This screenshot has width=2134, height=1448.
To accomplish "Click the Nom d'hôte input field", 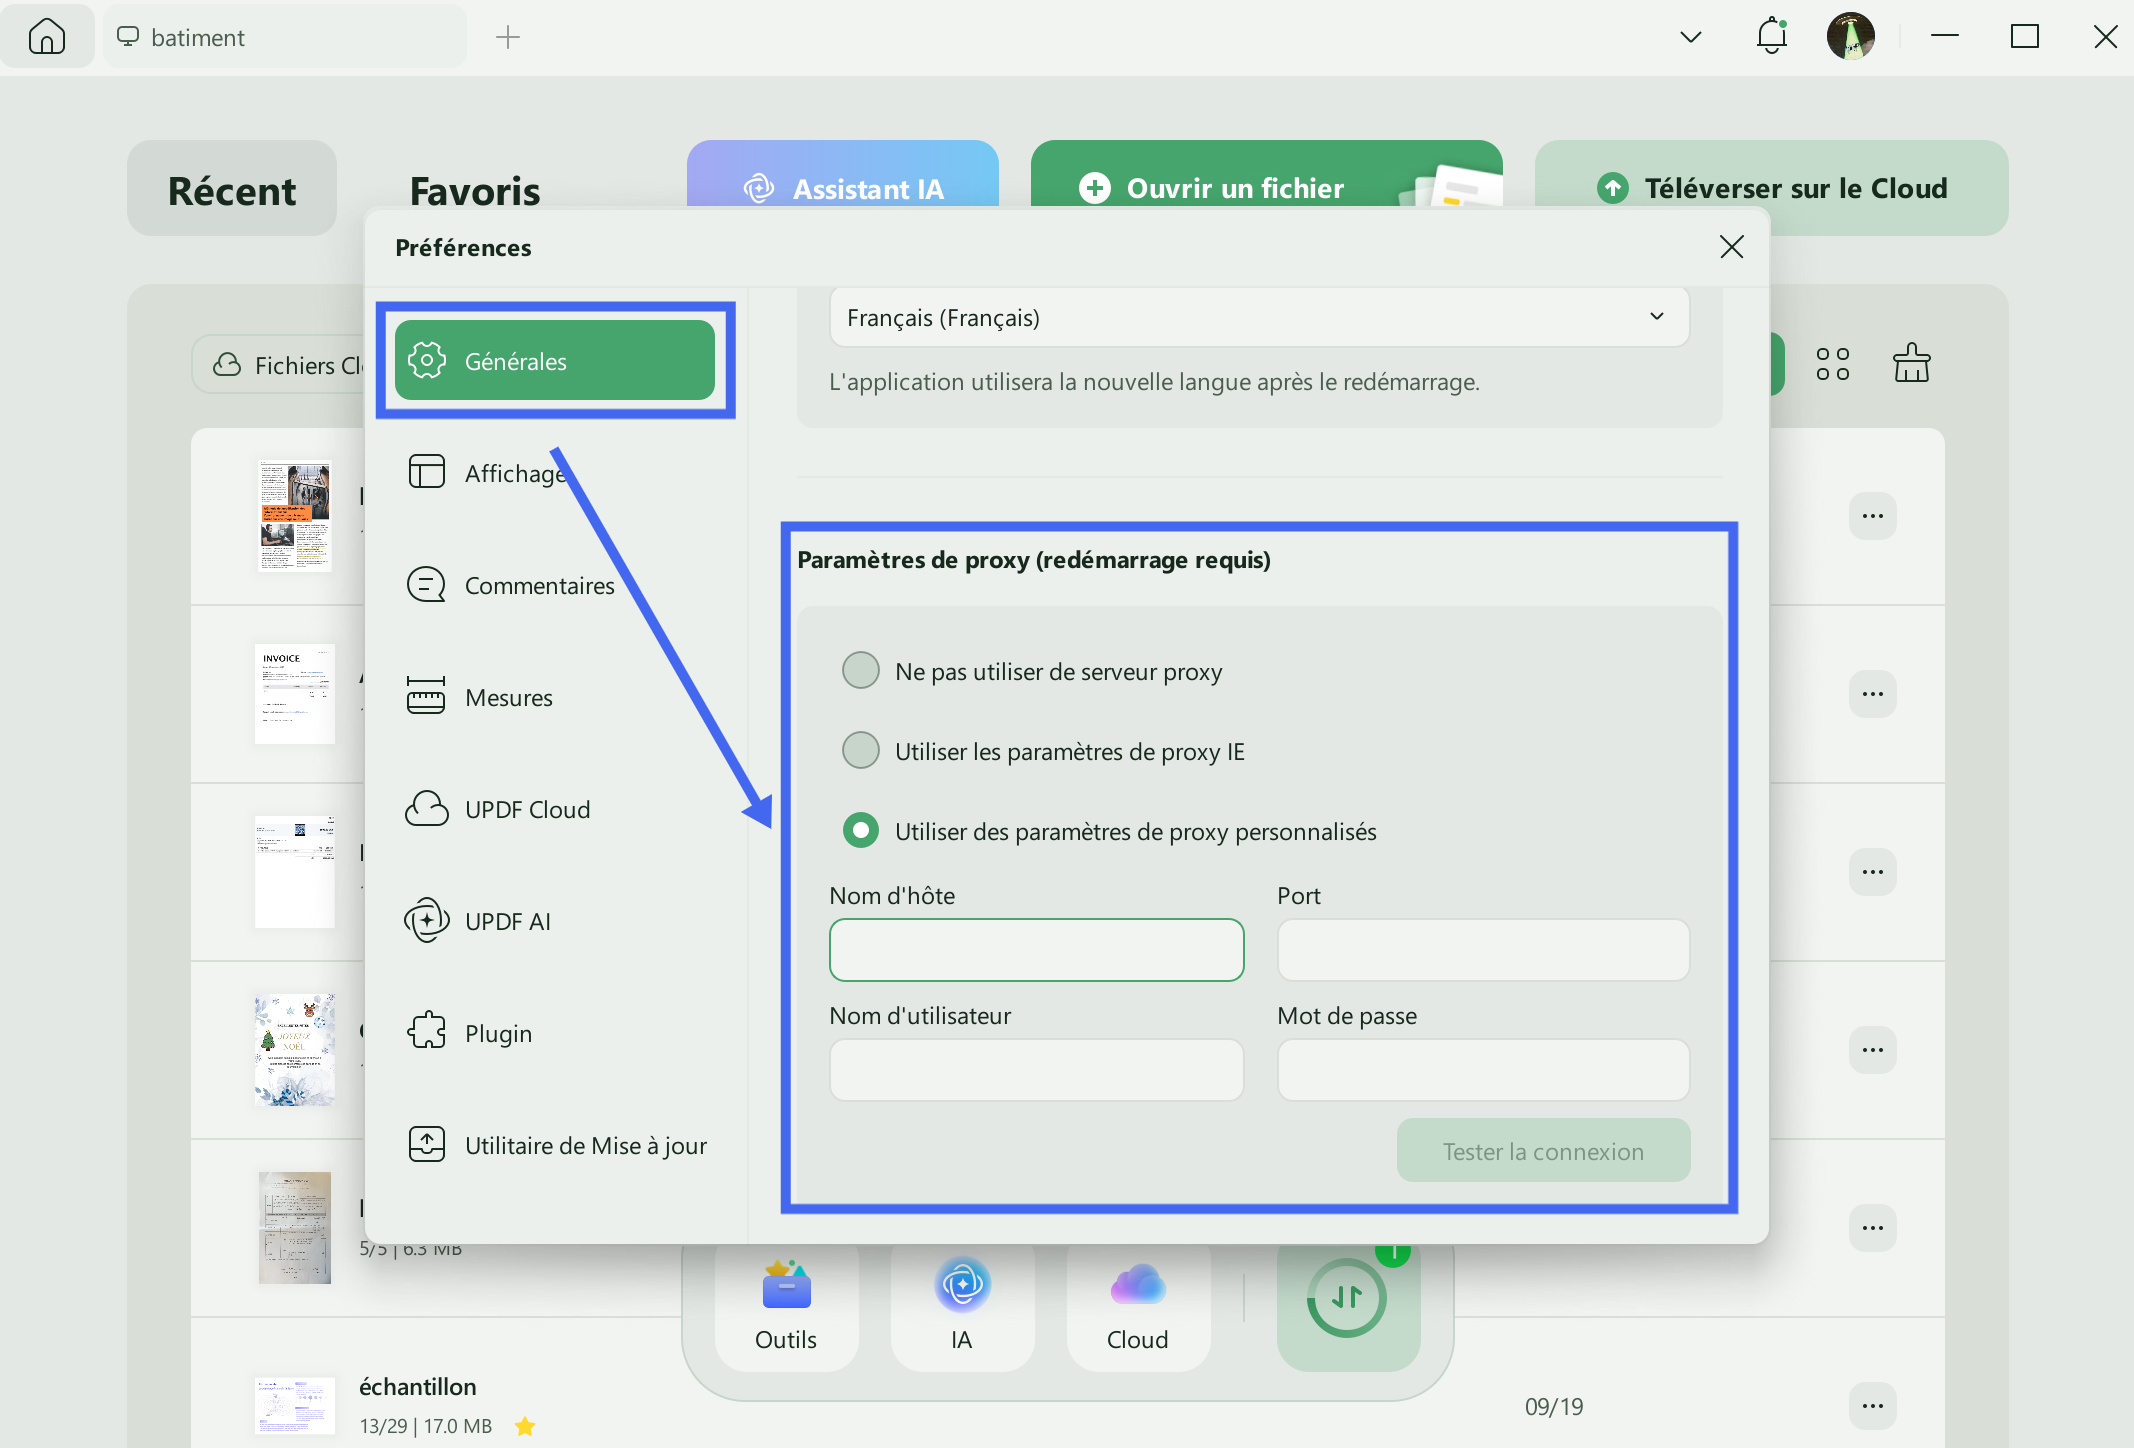I will coord(1036,950).
